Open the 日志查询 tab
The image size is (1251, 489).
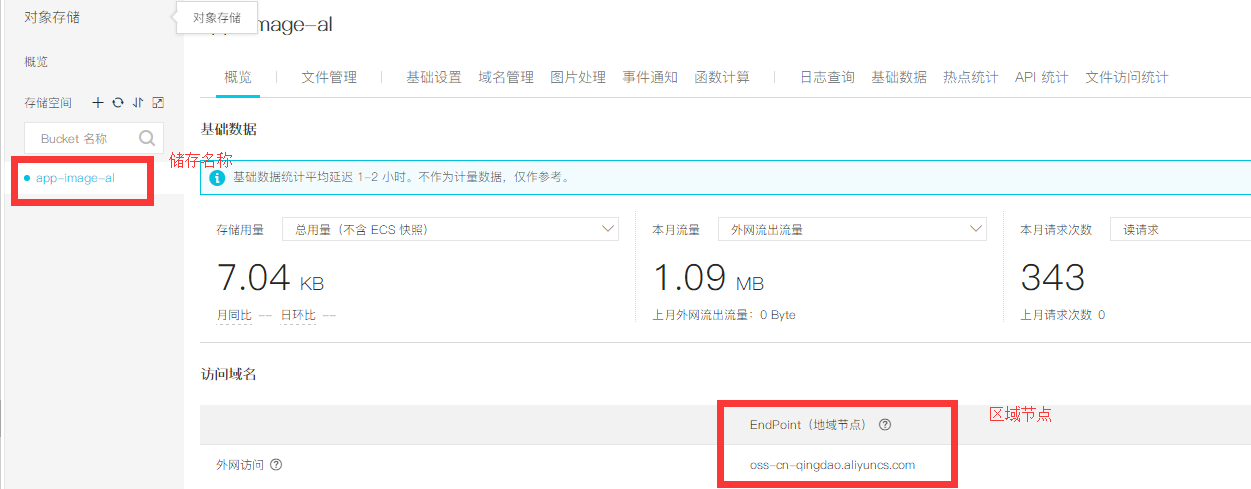827,77
